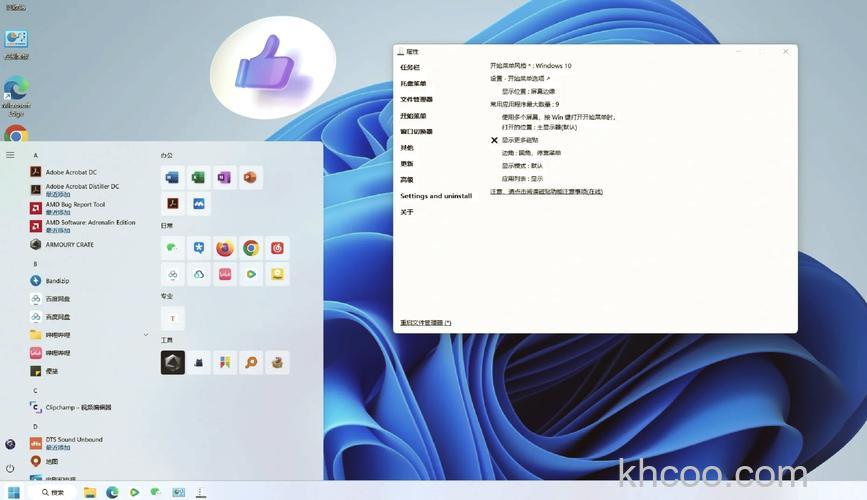This screenshot has height=500, width=867.
Task: Select 窗口切换器 section in properties sidebar
Action: tap(416, 132)
